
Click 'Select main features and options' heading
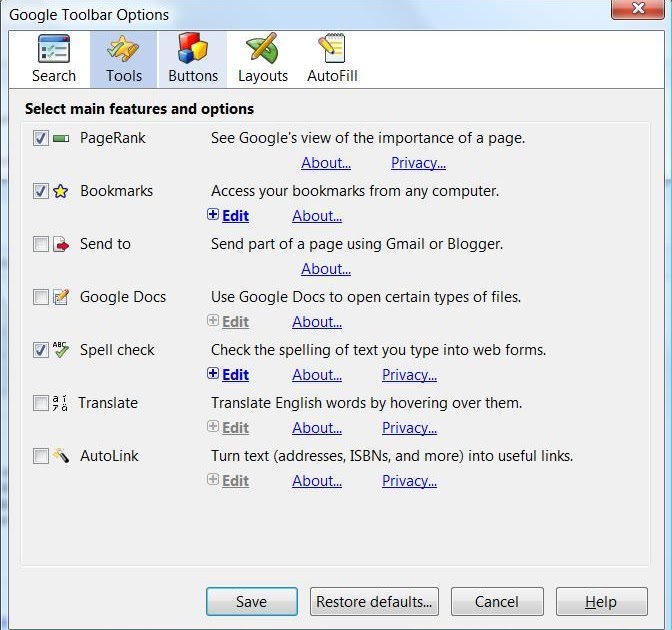139,109
